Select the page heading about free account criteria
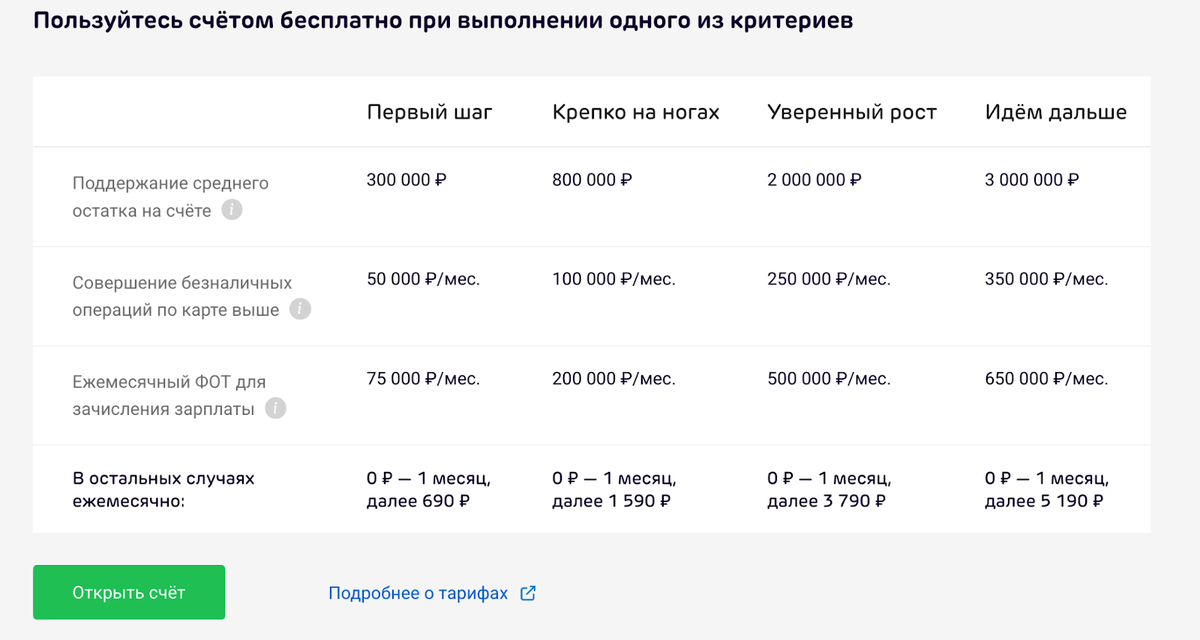Image resolution: width=1200 pixels, height=640 pixels. (443, 18)
